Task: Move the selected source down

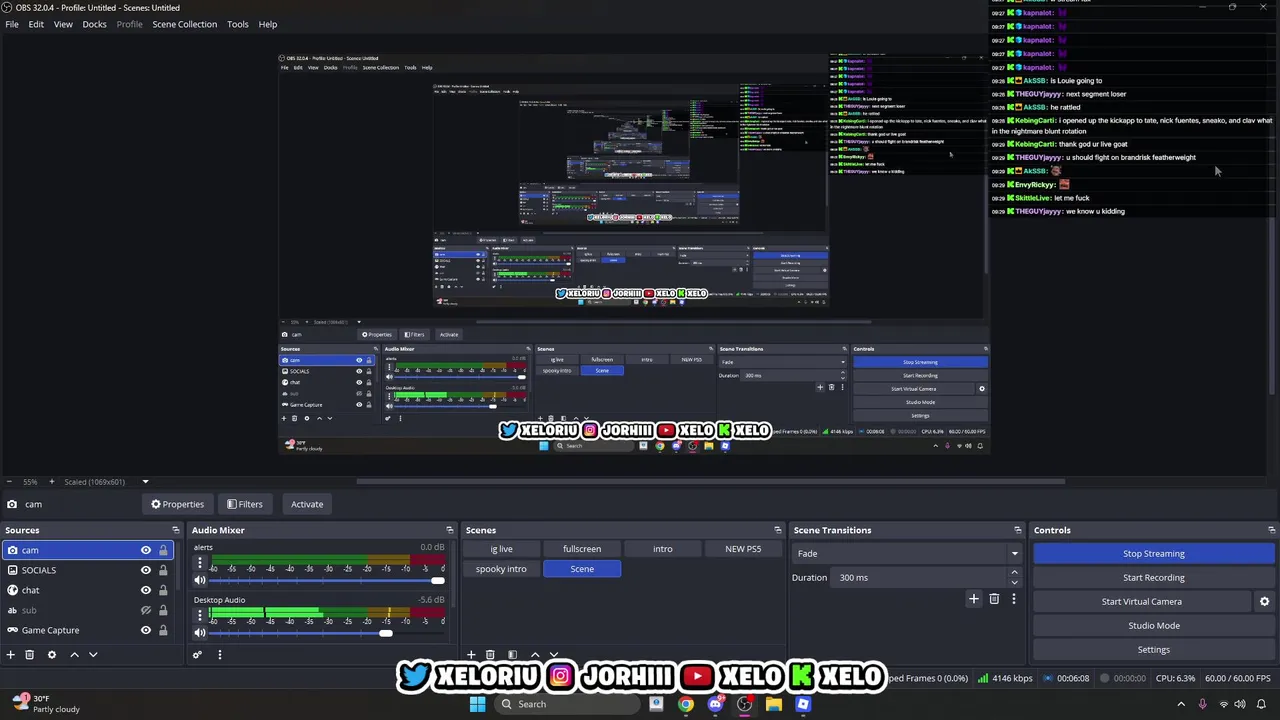Action: point(93,655)
